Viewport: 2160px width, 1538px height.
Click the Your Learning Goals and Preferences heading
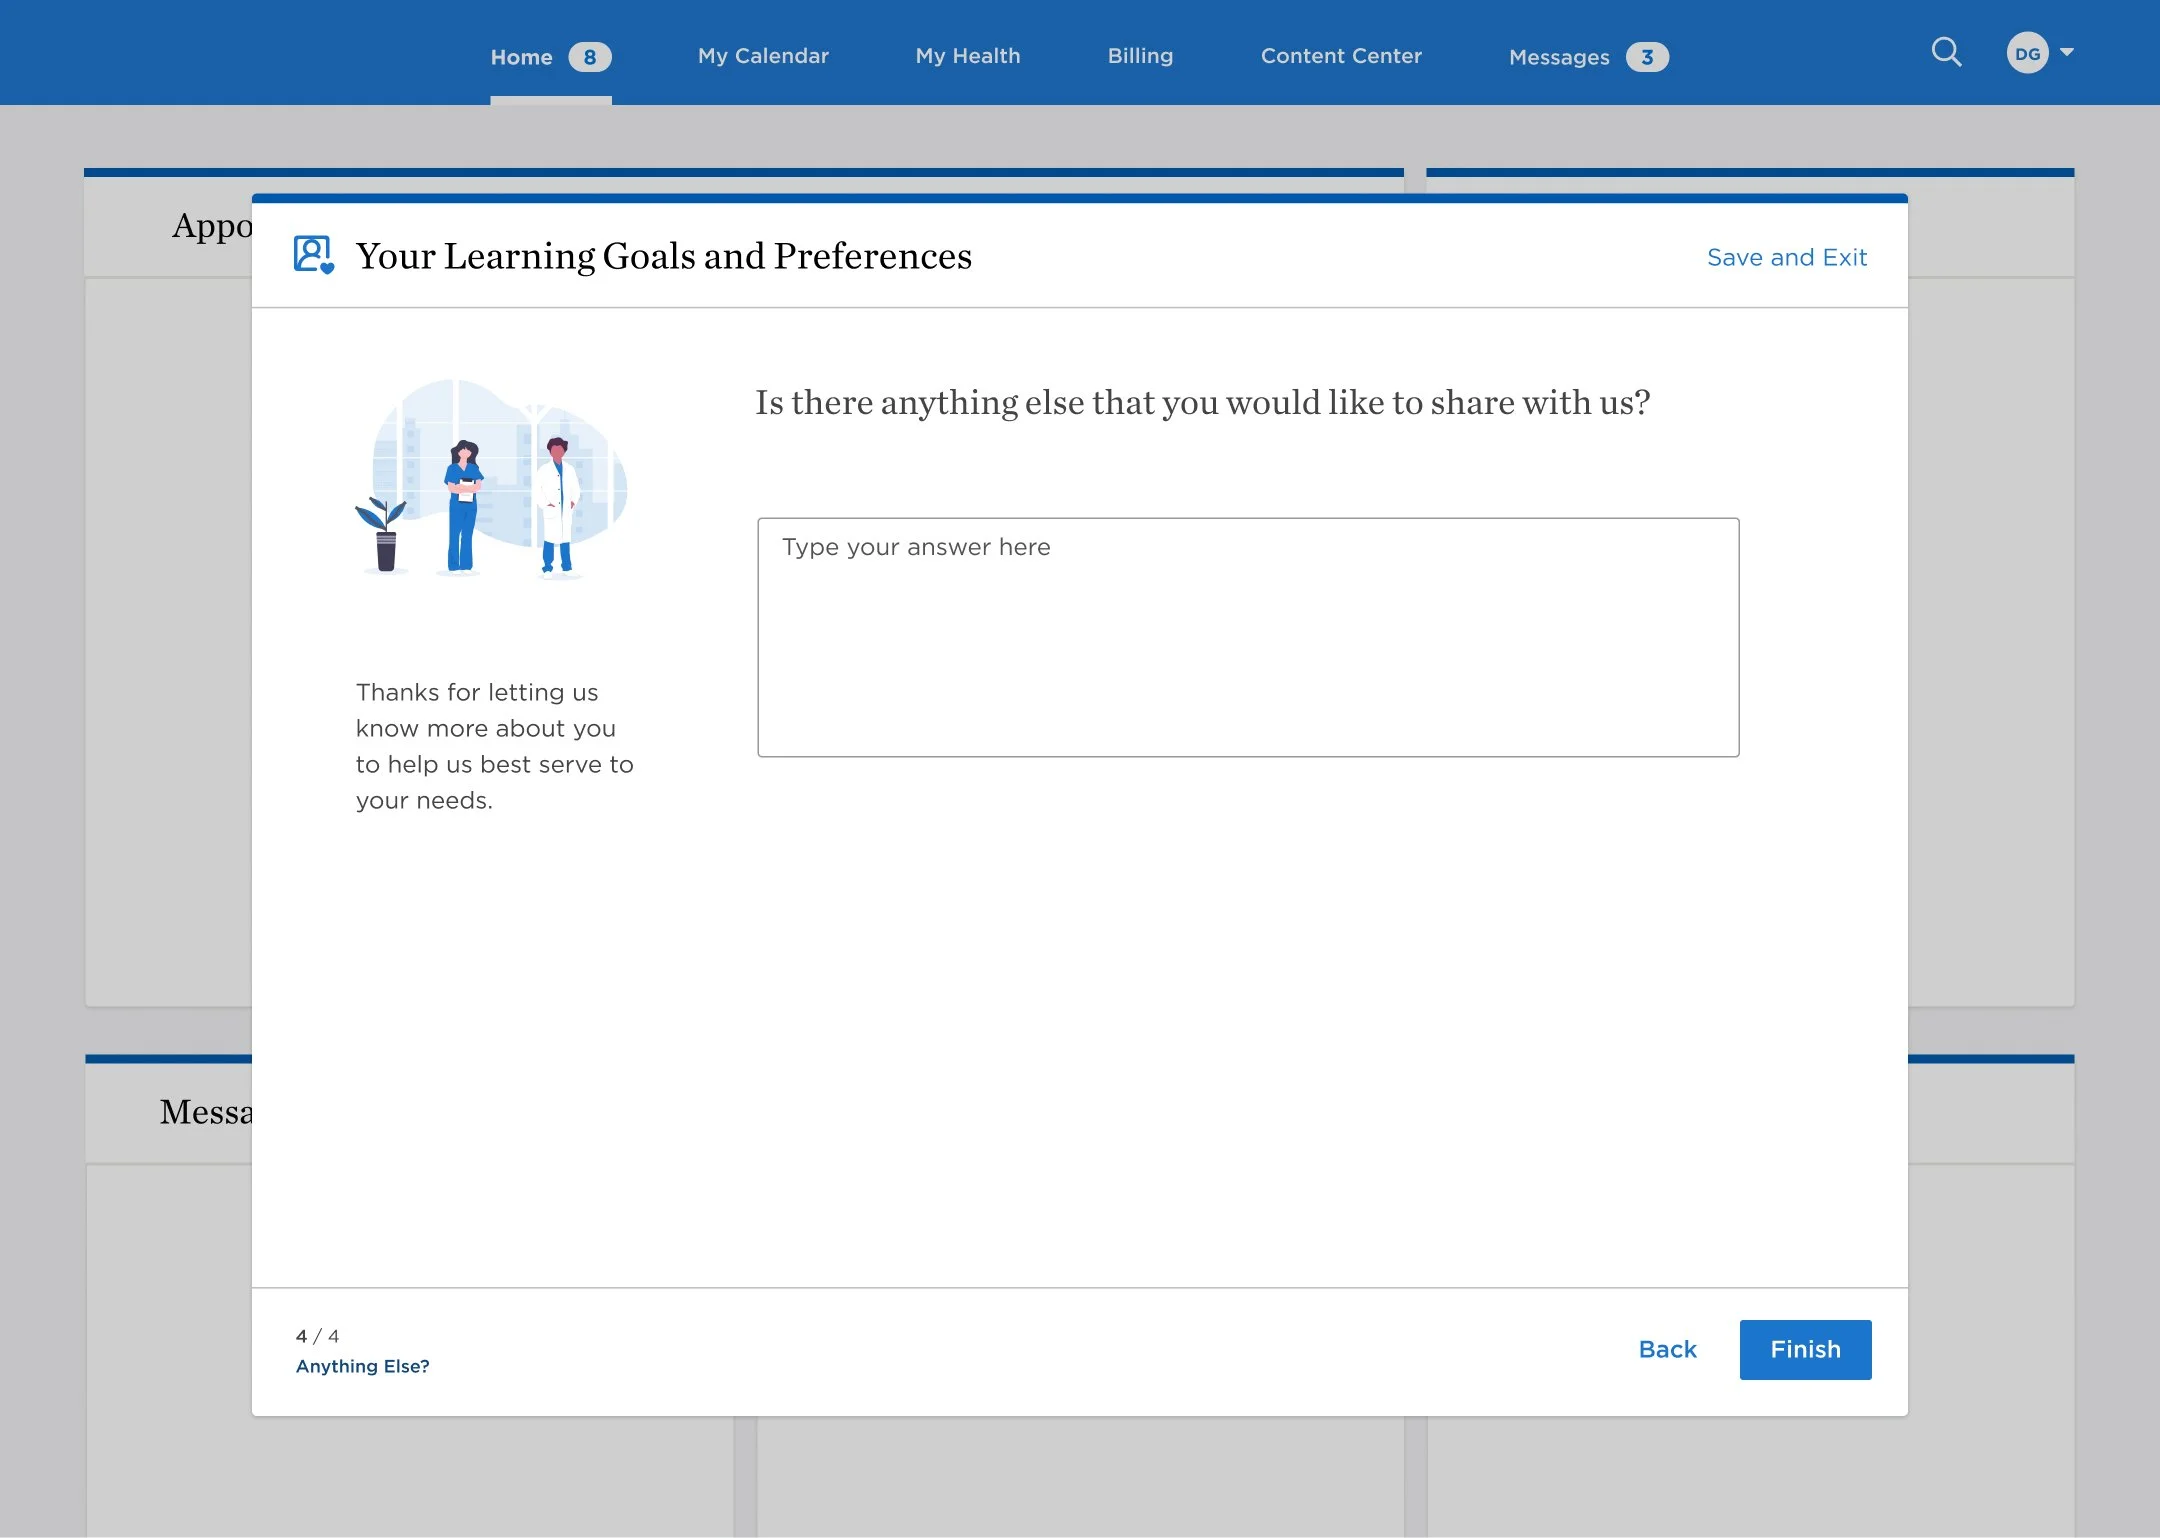tap(663, 256)
